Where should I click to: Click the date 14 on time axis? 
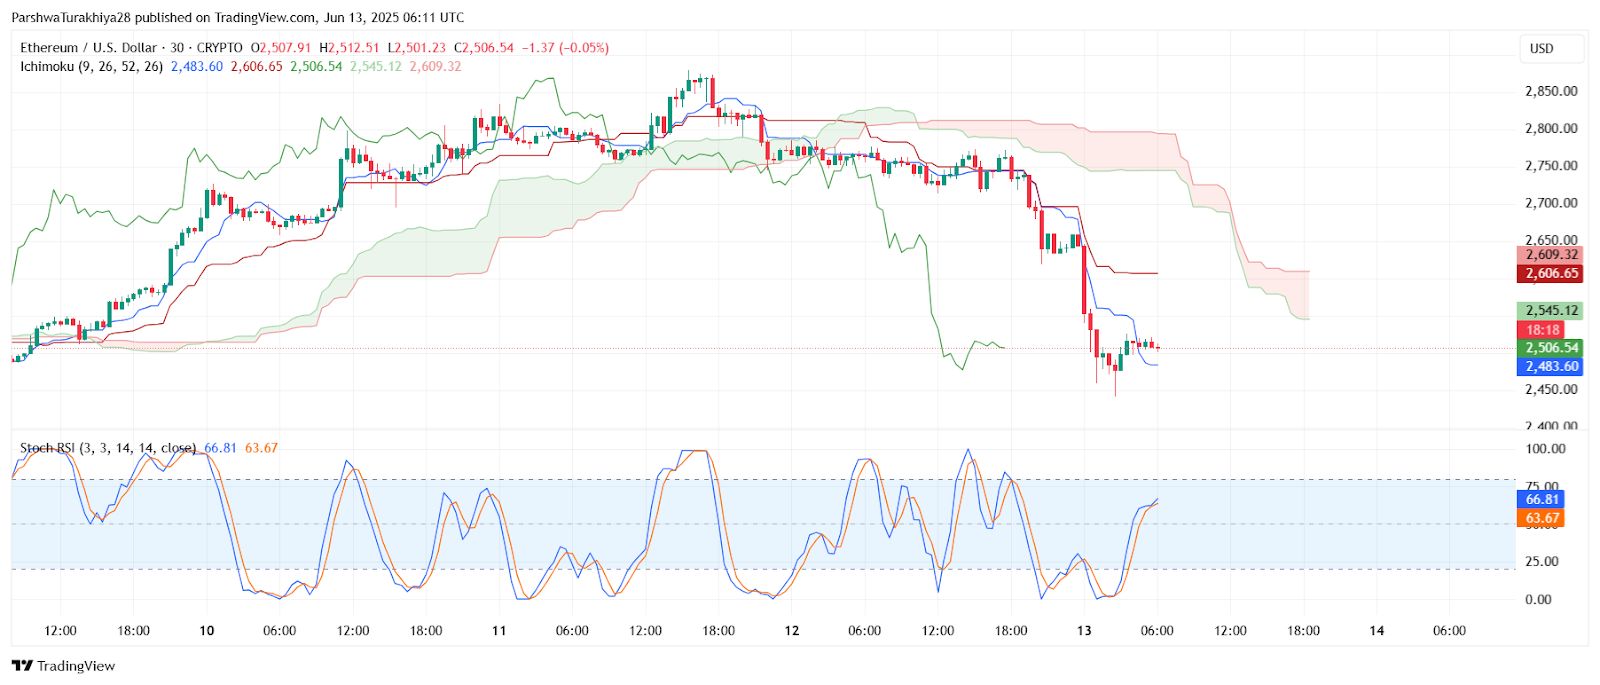[x=1377, y=631]
